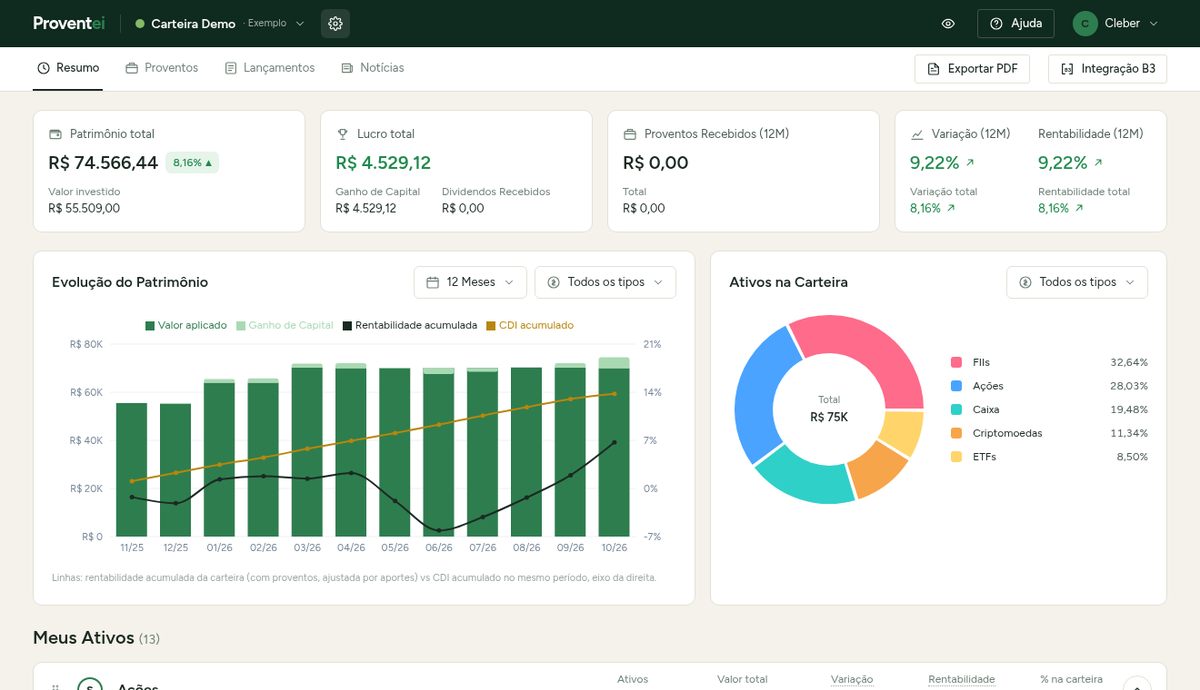Toggle the Ganho de Capital chart series
The width and height of the screenshot is (1200, 690).
285,326
